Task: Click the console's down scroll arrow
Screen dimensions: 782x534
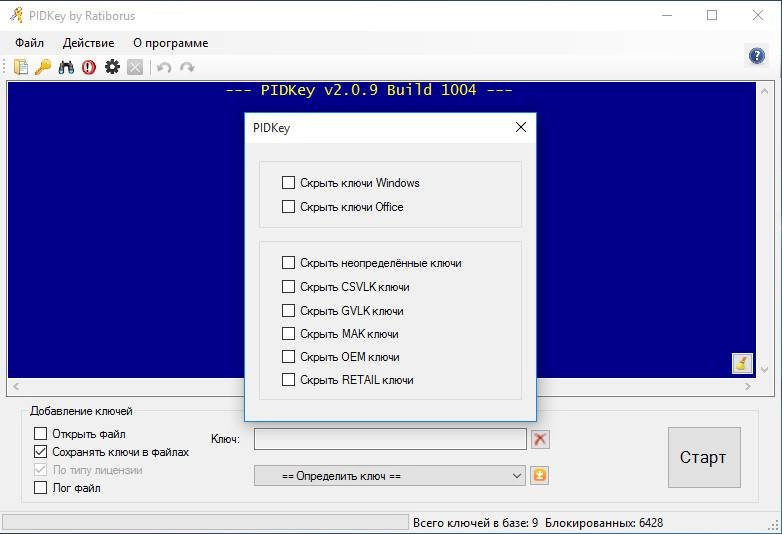Action: coord(764,369)
